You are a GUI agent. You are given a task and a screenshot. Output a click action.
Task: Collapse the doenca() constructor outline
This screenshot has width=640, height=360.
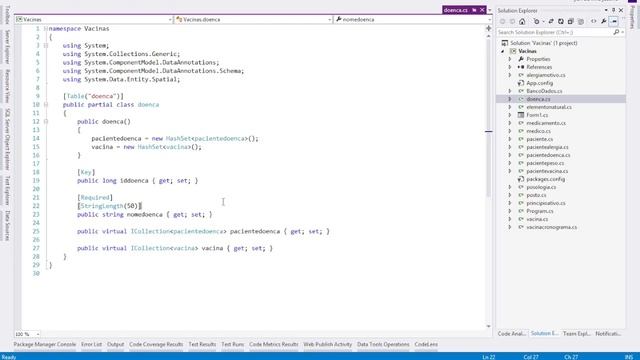[46, 121]
